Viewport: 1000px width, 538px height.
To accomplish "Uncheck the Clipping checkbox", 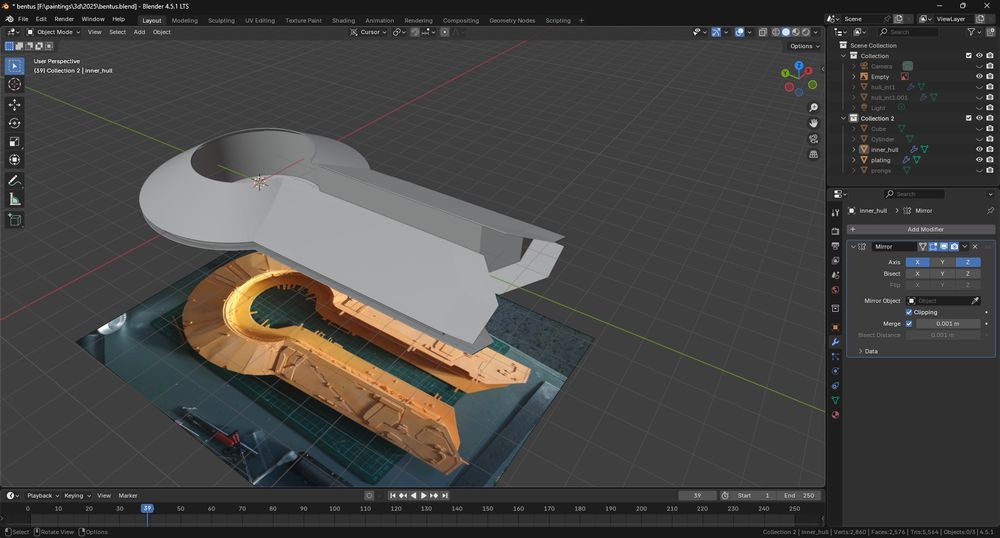I will [x=910, y=312].
